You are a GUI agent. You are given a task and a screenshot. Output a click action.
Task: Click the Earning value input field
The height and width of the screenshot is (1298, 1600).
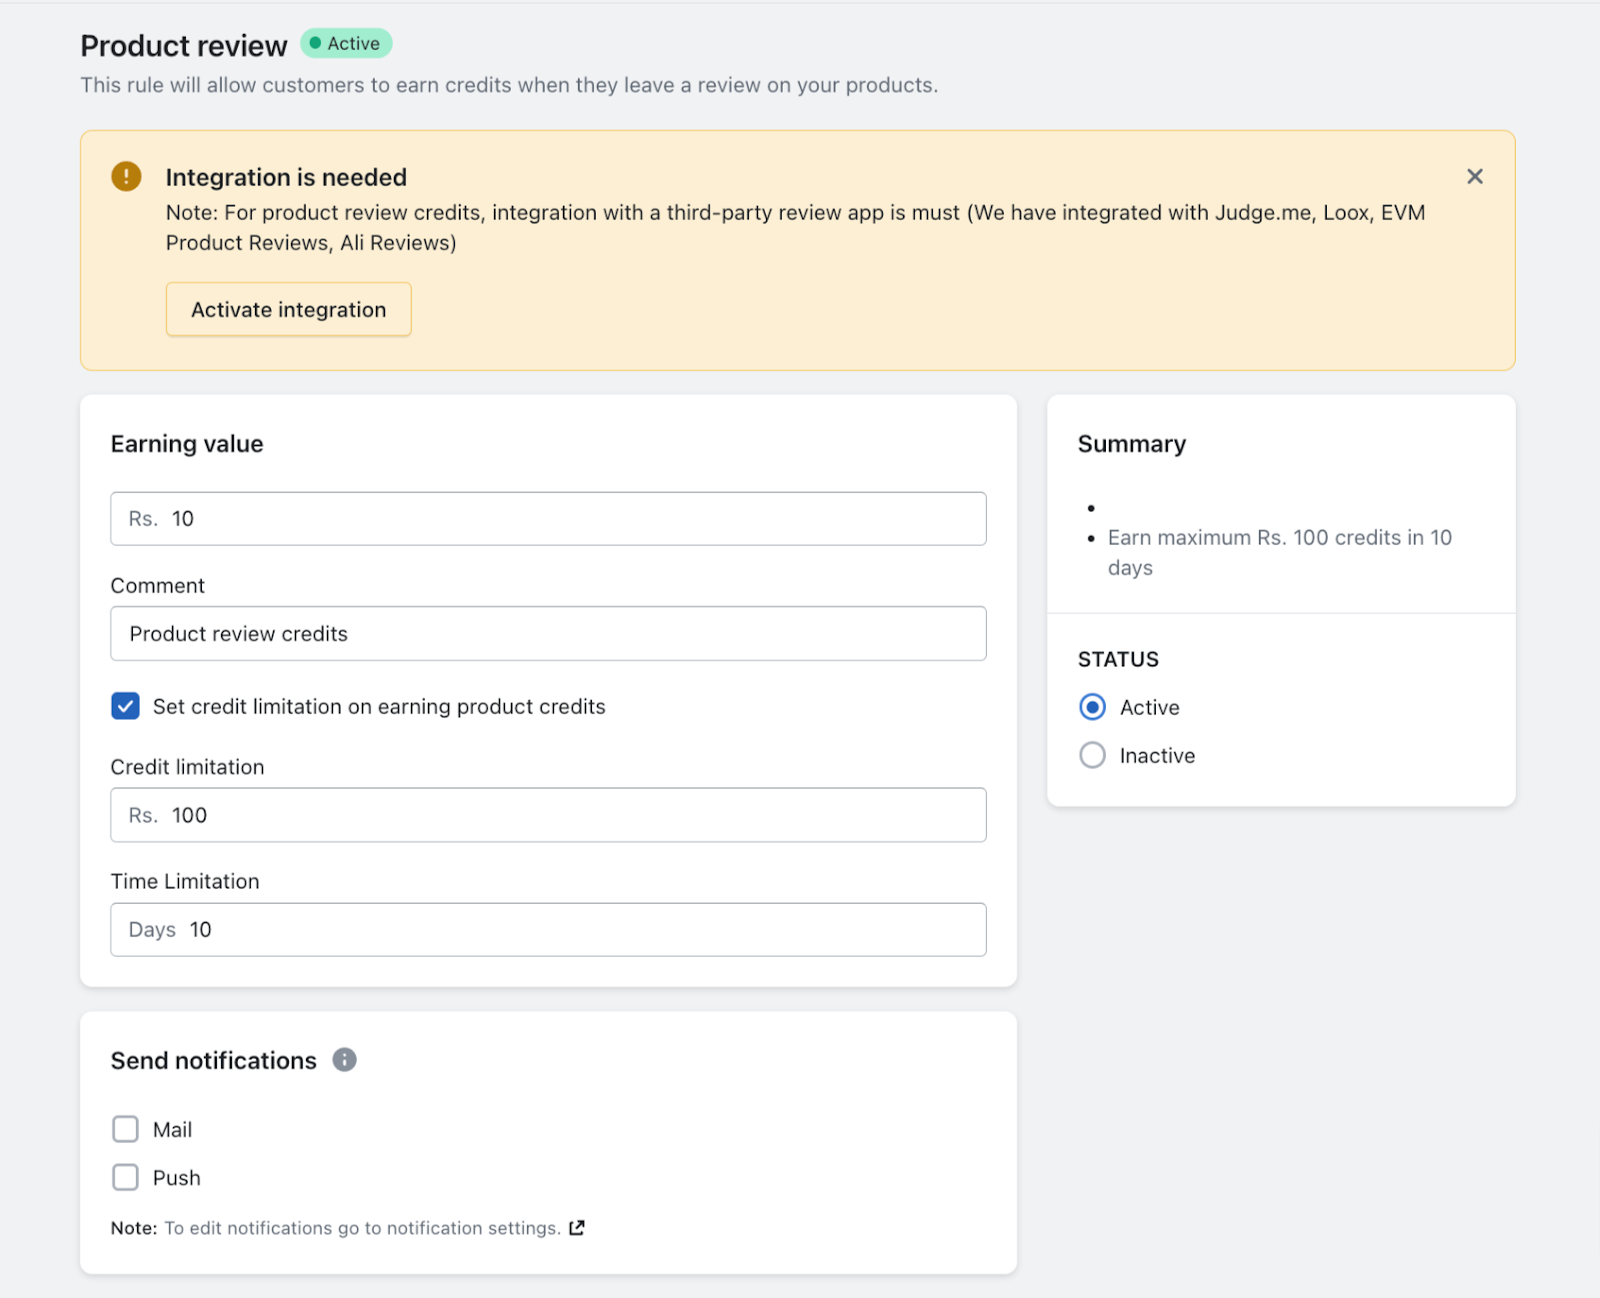point(548,519)
